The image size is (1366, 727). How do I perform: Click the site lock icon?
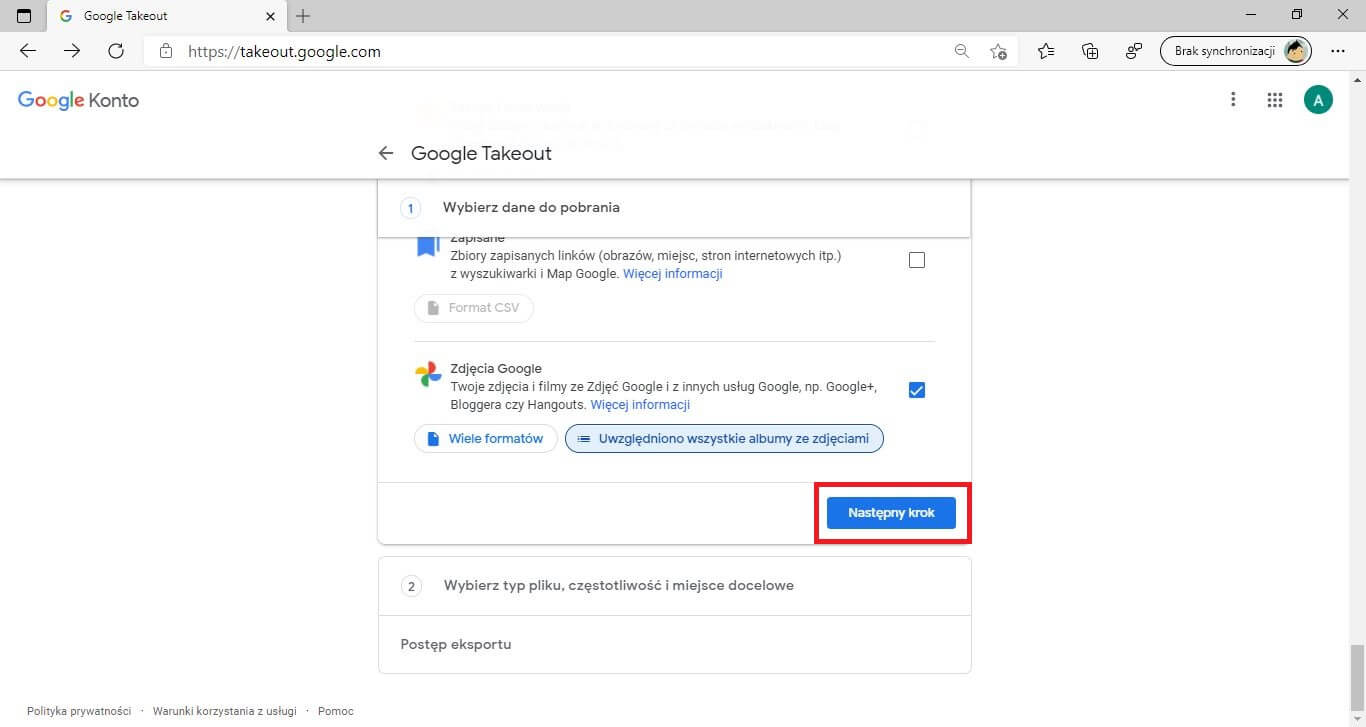(x=166, y=51)
